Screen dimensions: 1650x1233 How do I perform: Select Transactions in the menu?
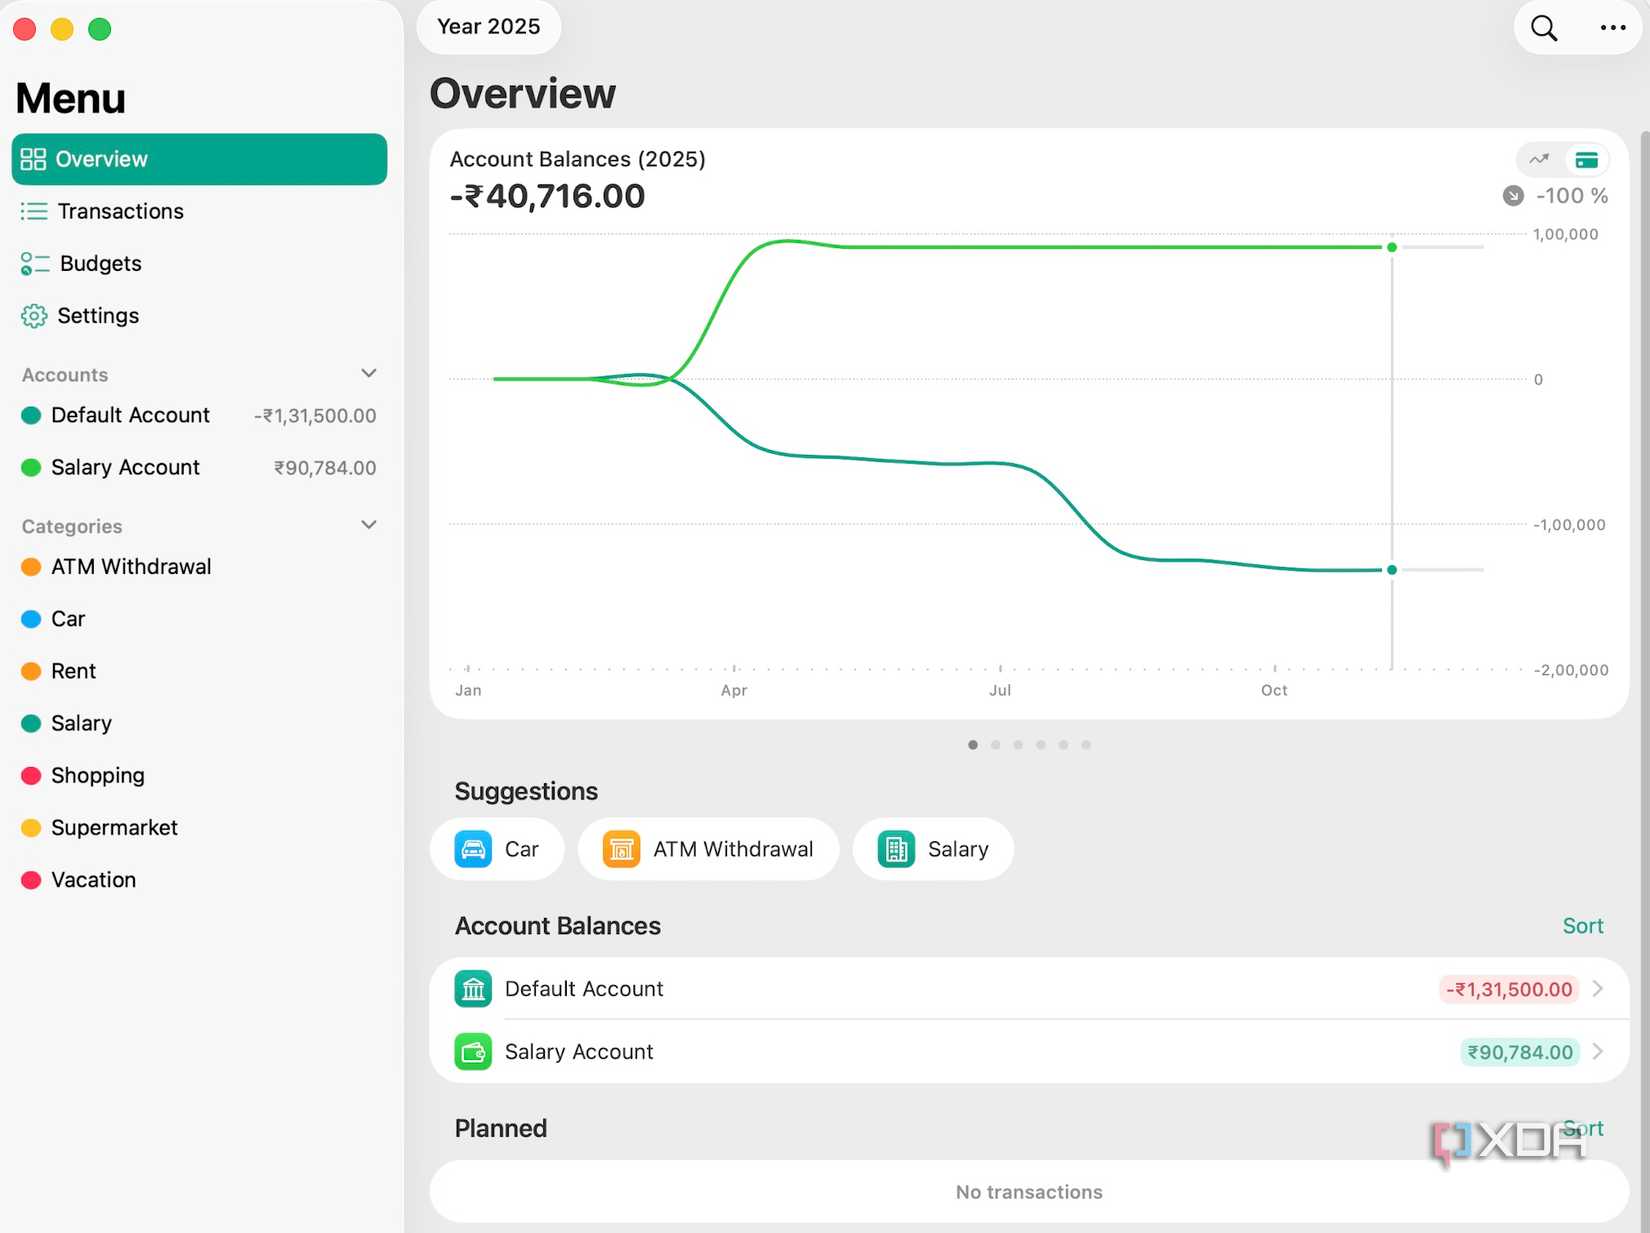tap(199, 211)
